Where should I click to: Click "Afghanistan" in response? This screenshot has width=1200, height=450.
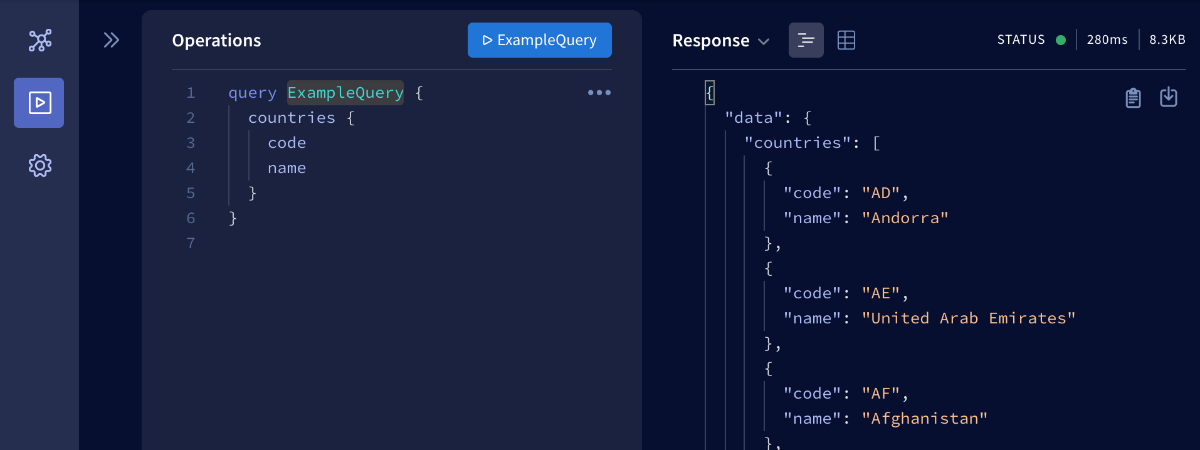coord(925,418)
